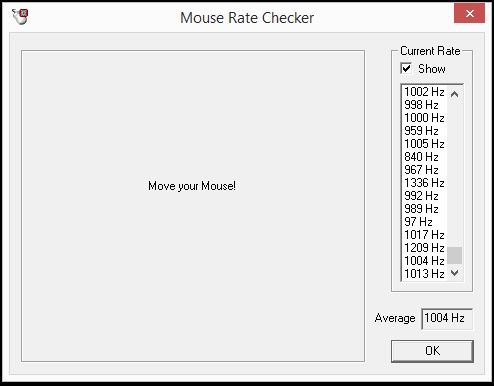This screenshot has height=386, width=494.
Task: Click the Mouse Rate Checker app icon
Action: click(20, 17)
